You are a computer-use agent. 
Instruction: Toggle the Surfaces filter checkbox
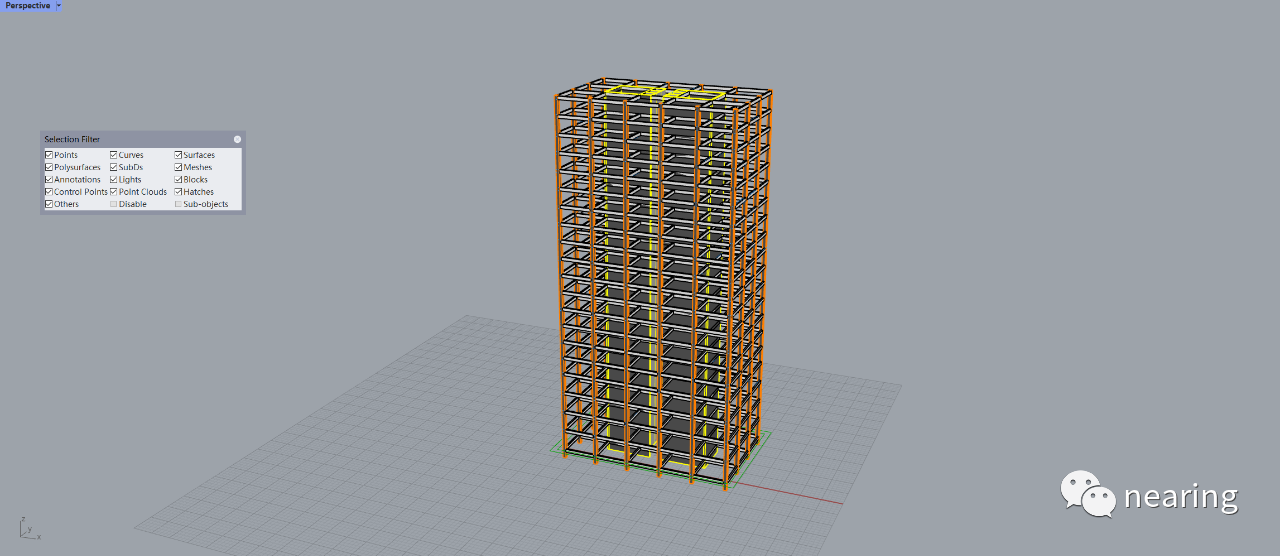(178, 155)
